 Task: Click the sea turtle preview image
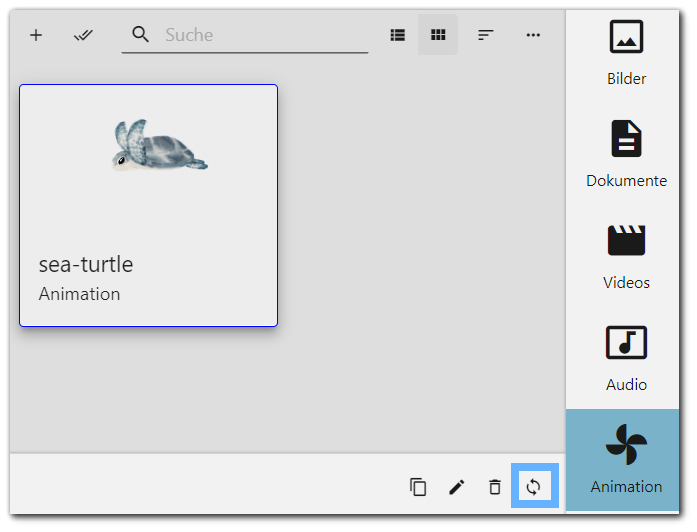click(x=159, y=145)
